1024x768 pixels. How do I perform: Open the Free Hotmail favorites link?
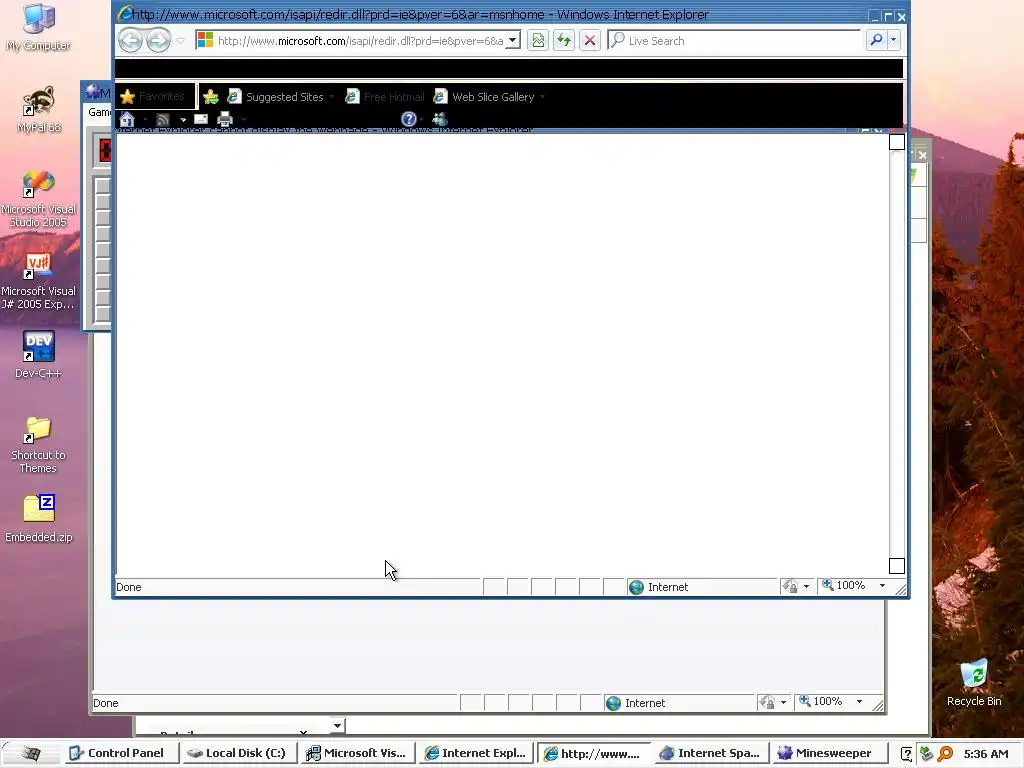coord(385,97)
